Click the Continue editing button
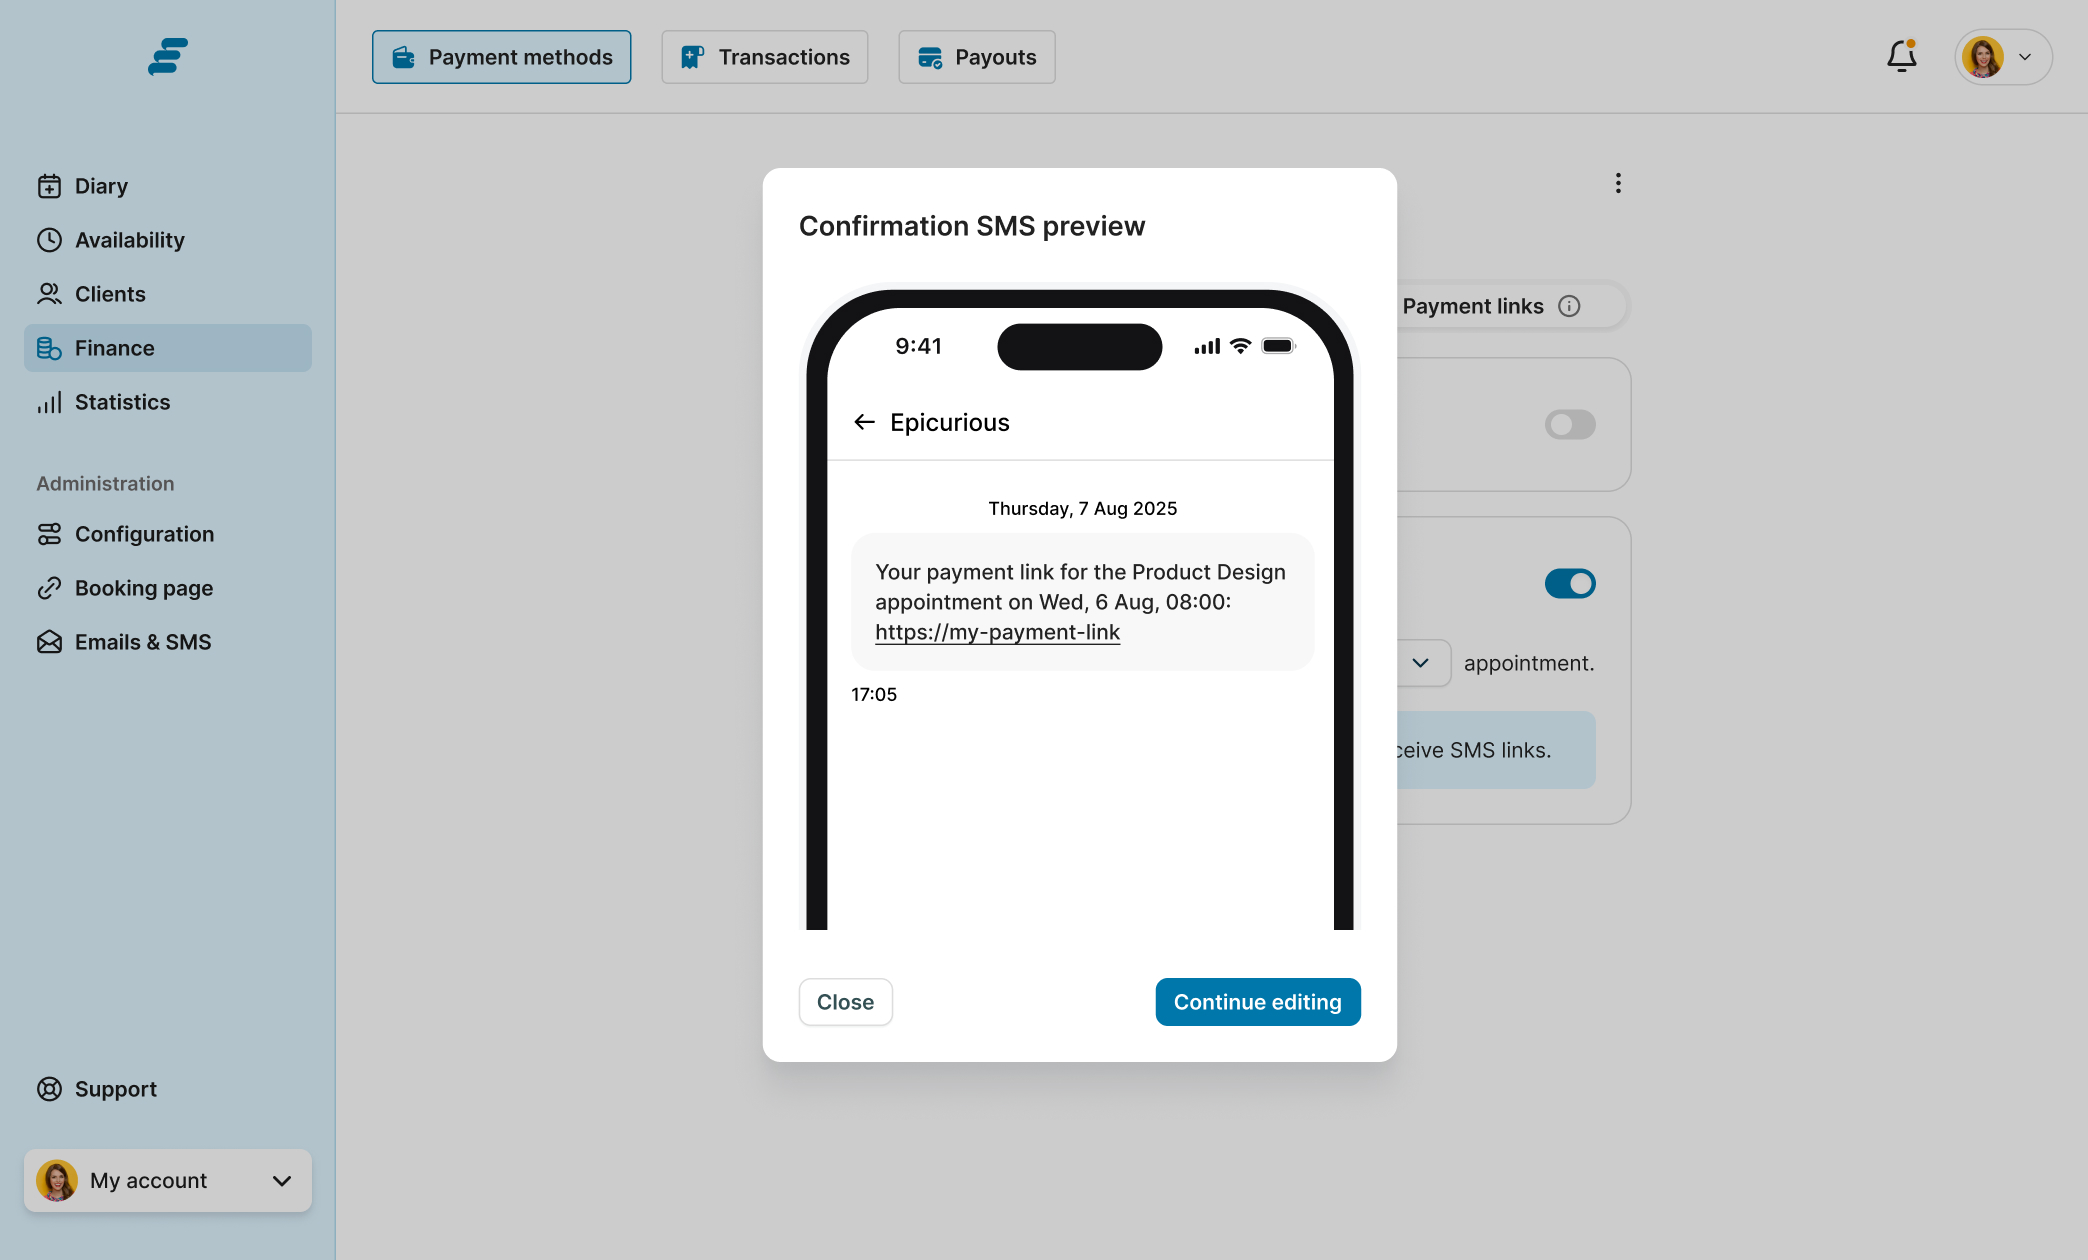Screen dimensions: 2088x1260 (x=1257, y=1002)
